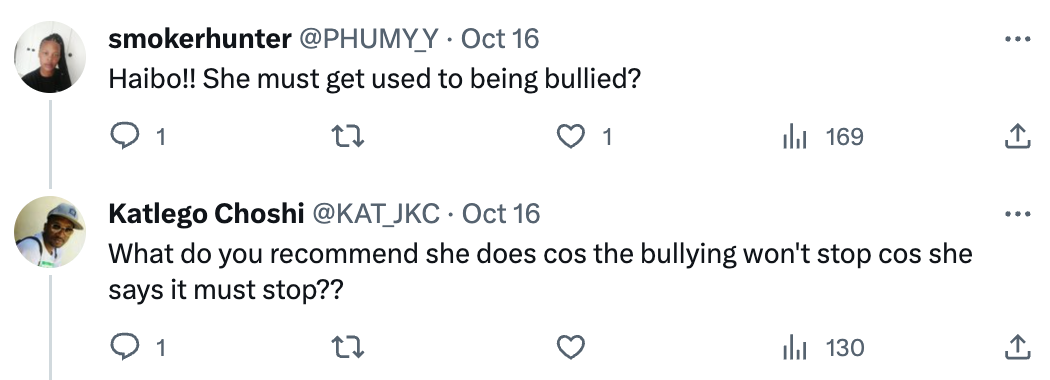Open more options on Katlego Choshi's tweet
The width and height of the screenshot is (1050, 380).
pos(1017,214)
